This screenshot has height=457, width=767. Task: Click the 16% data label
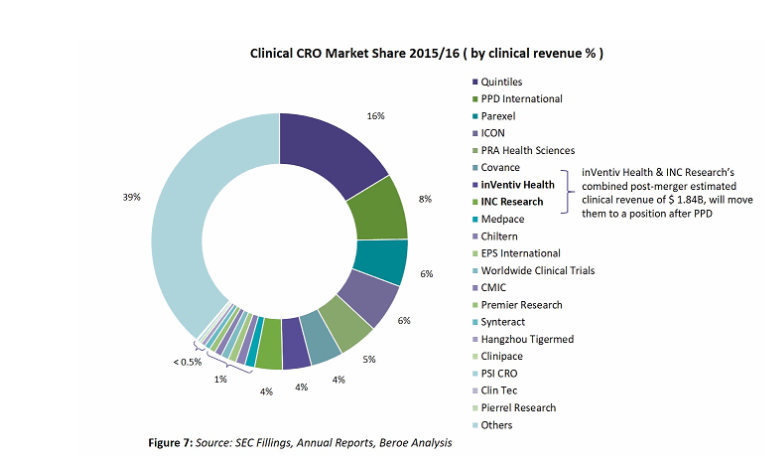(x=376, y=116)
